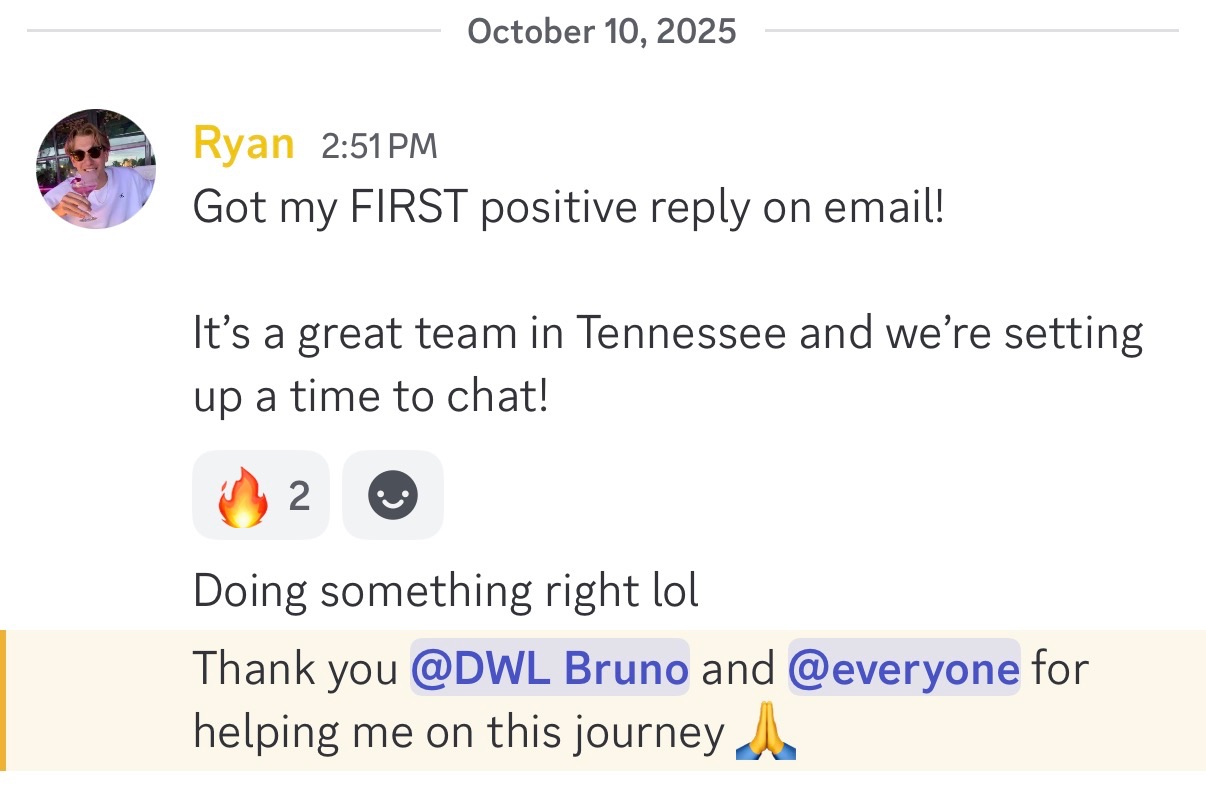The image size is (1206, 805).
Task: Click "Thank you" in the highlighted message
Action: click(295, 668)
